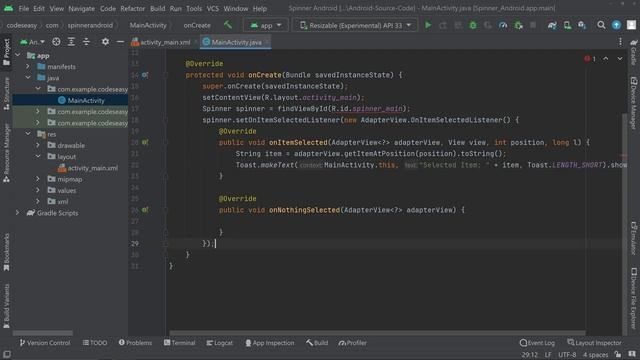640x360 pixels.
Task: Open the VCS menu
Action: coord(212,8)
